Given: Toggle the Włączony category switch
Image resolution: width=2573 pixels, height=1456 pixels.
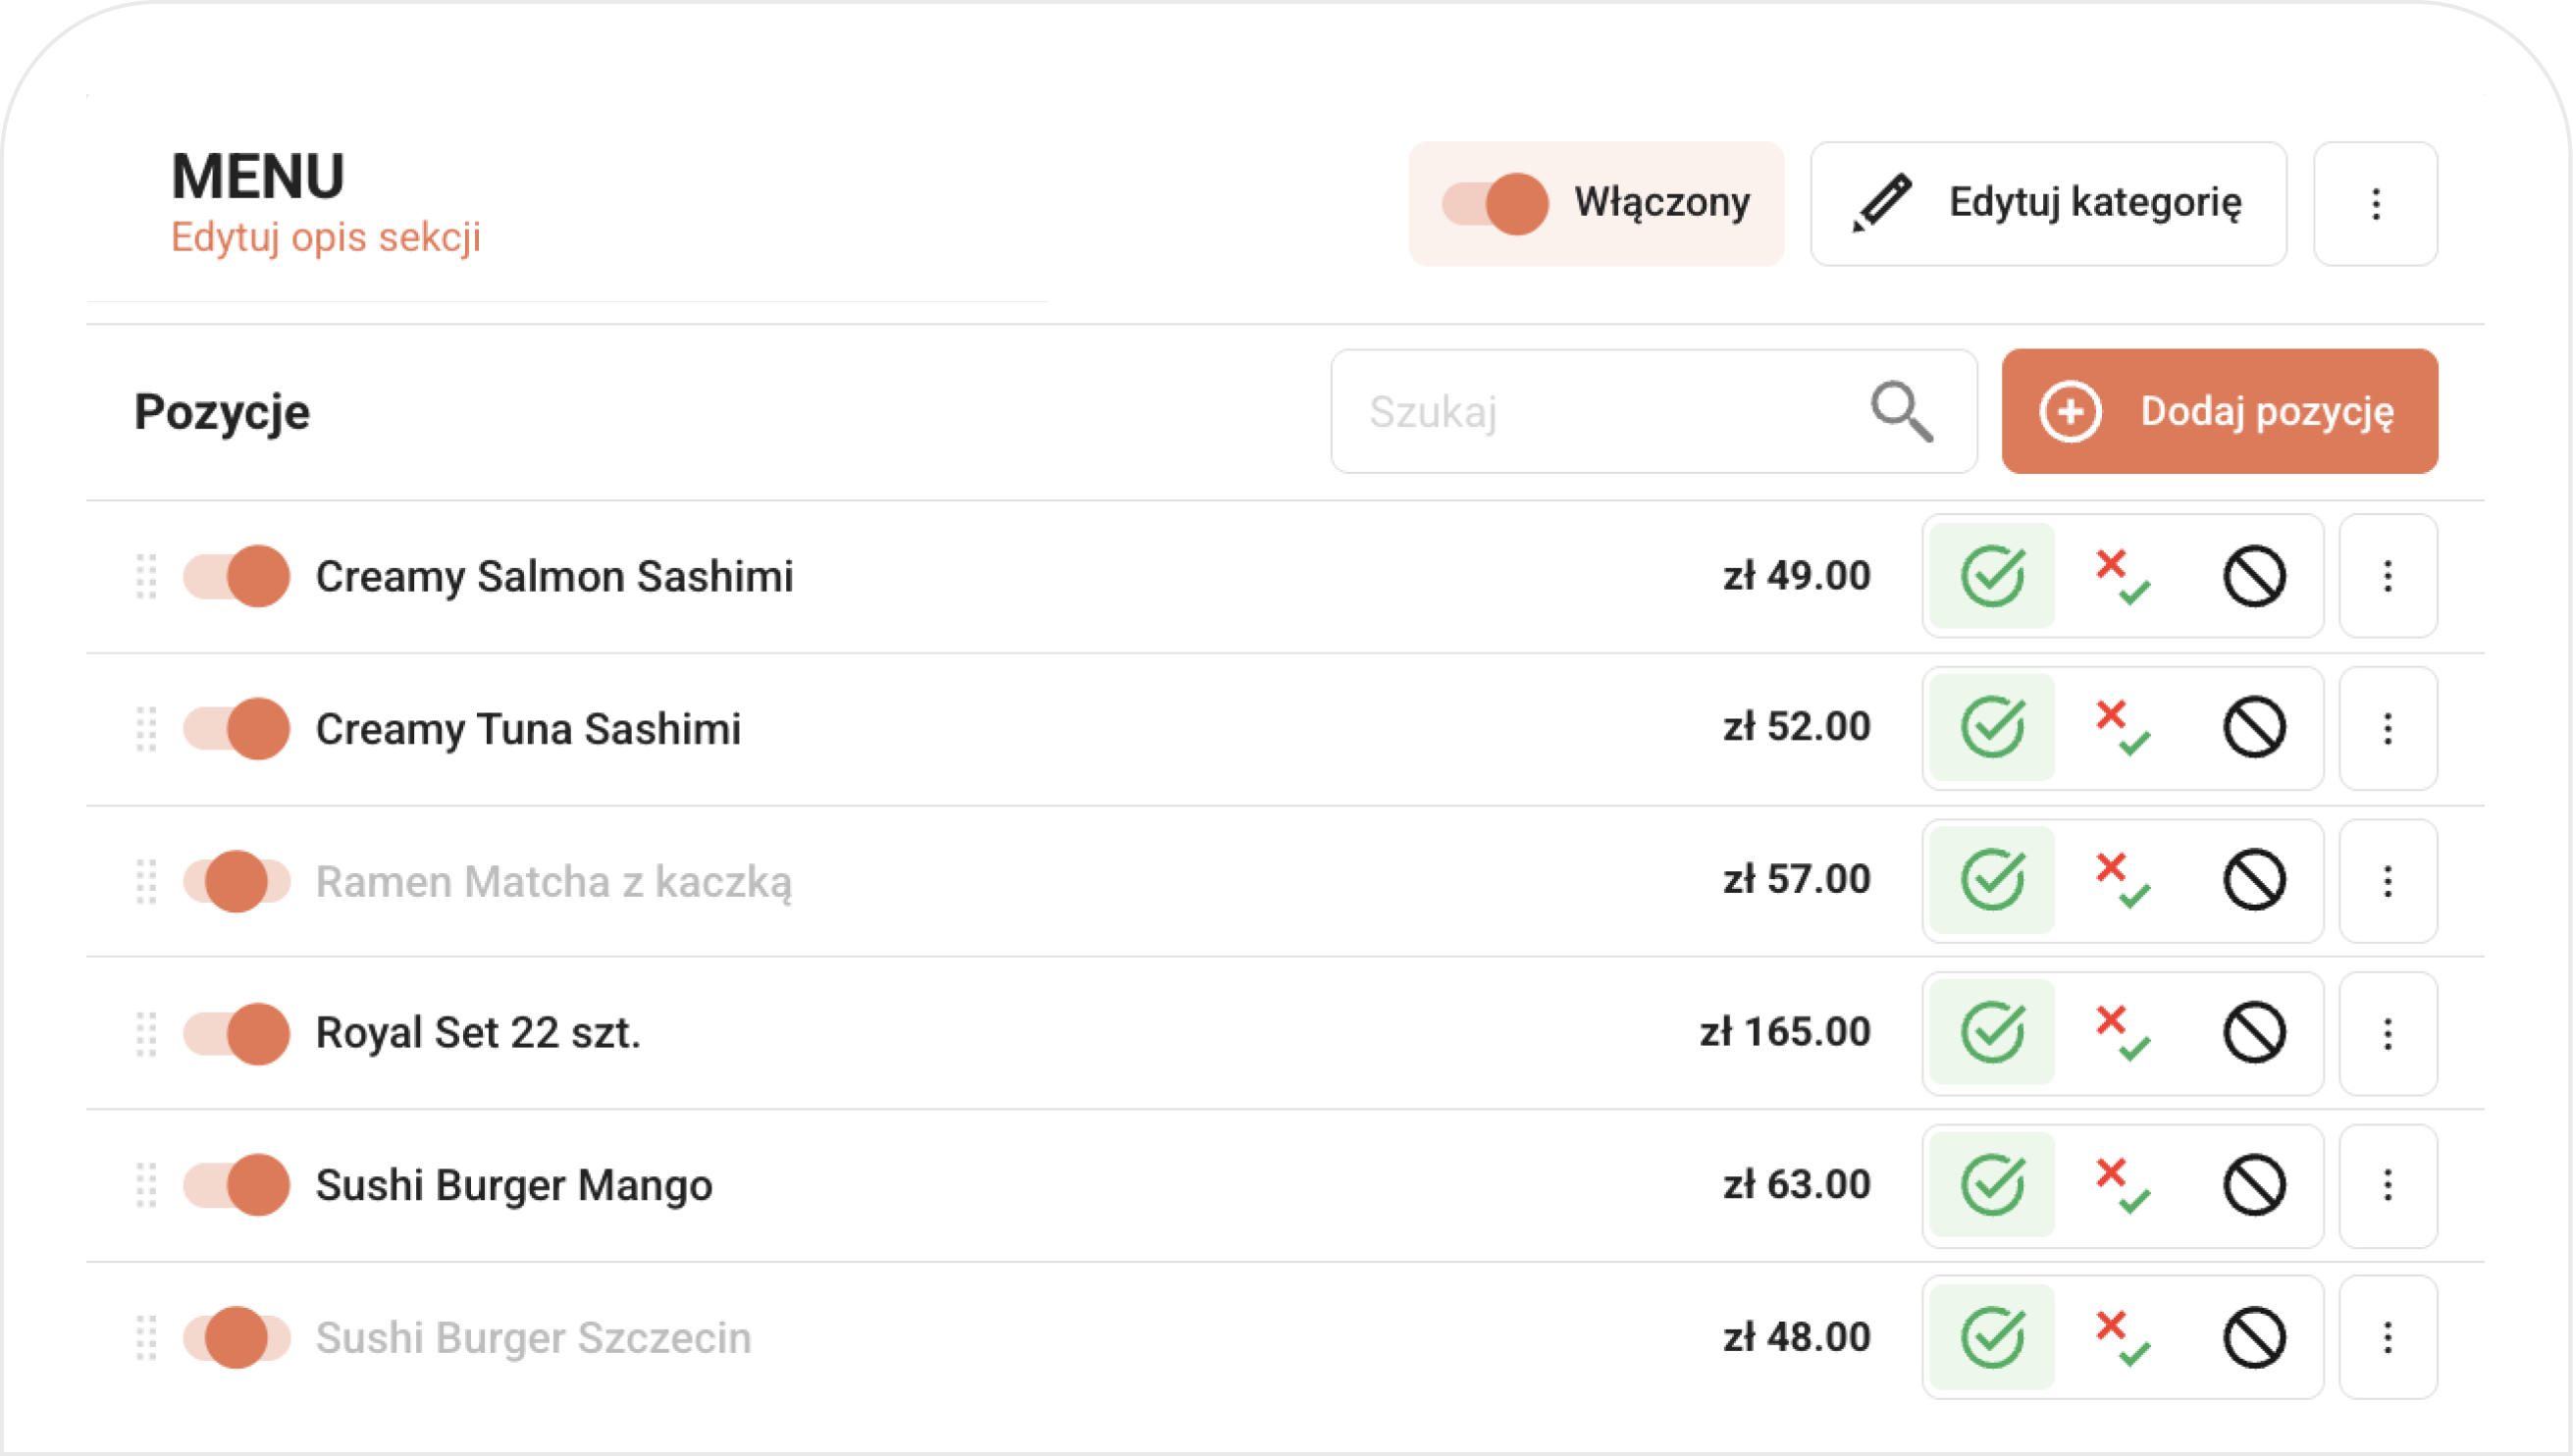Looking at the screenshot, I should (1495, 204).
